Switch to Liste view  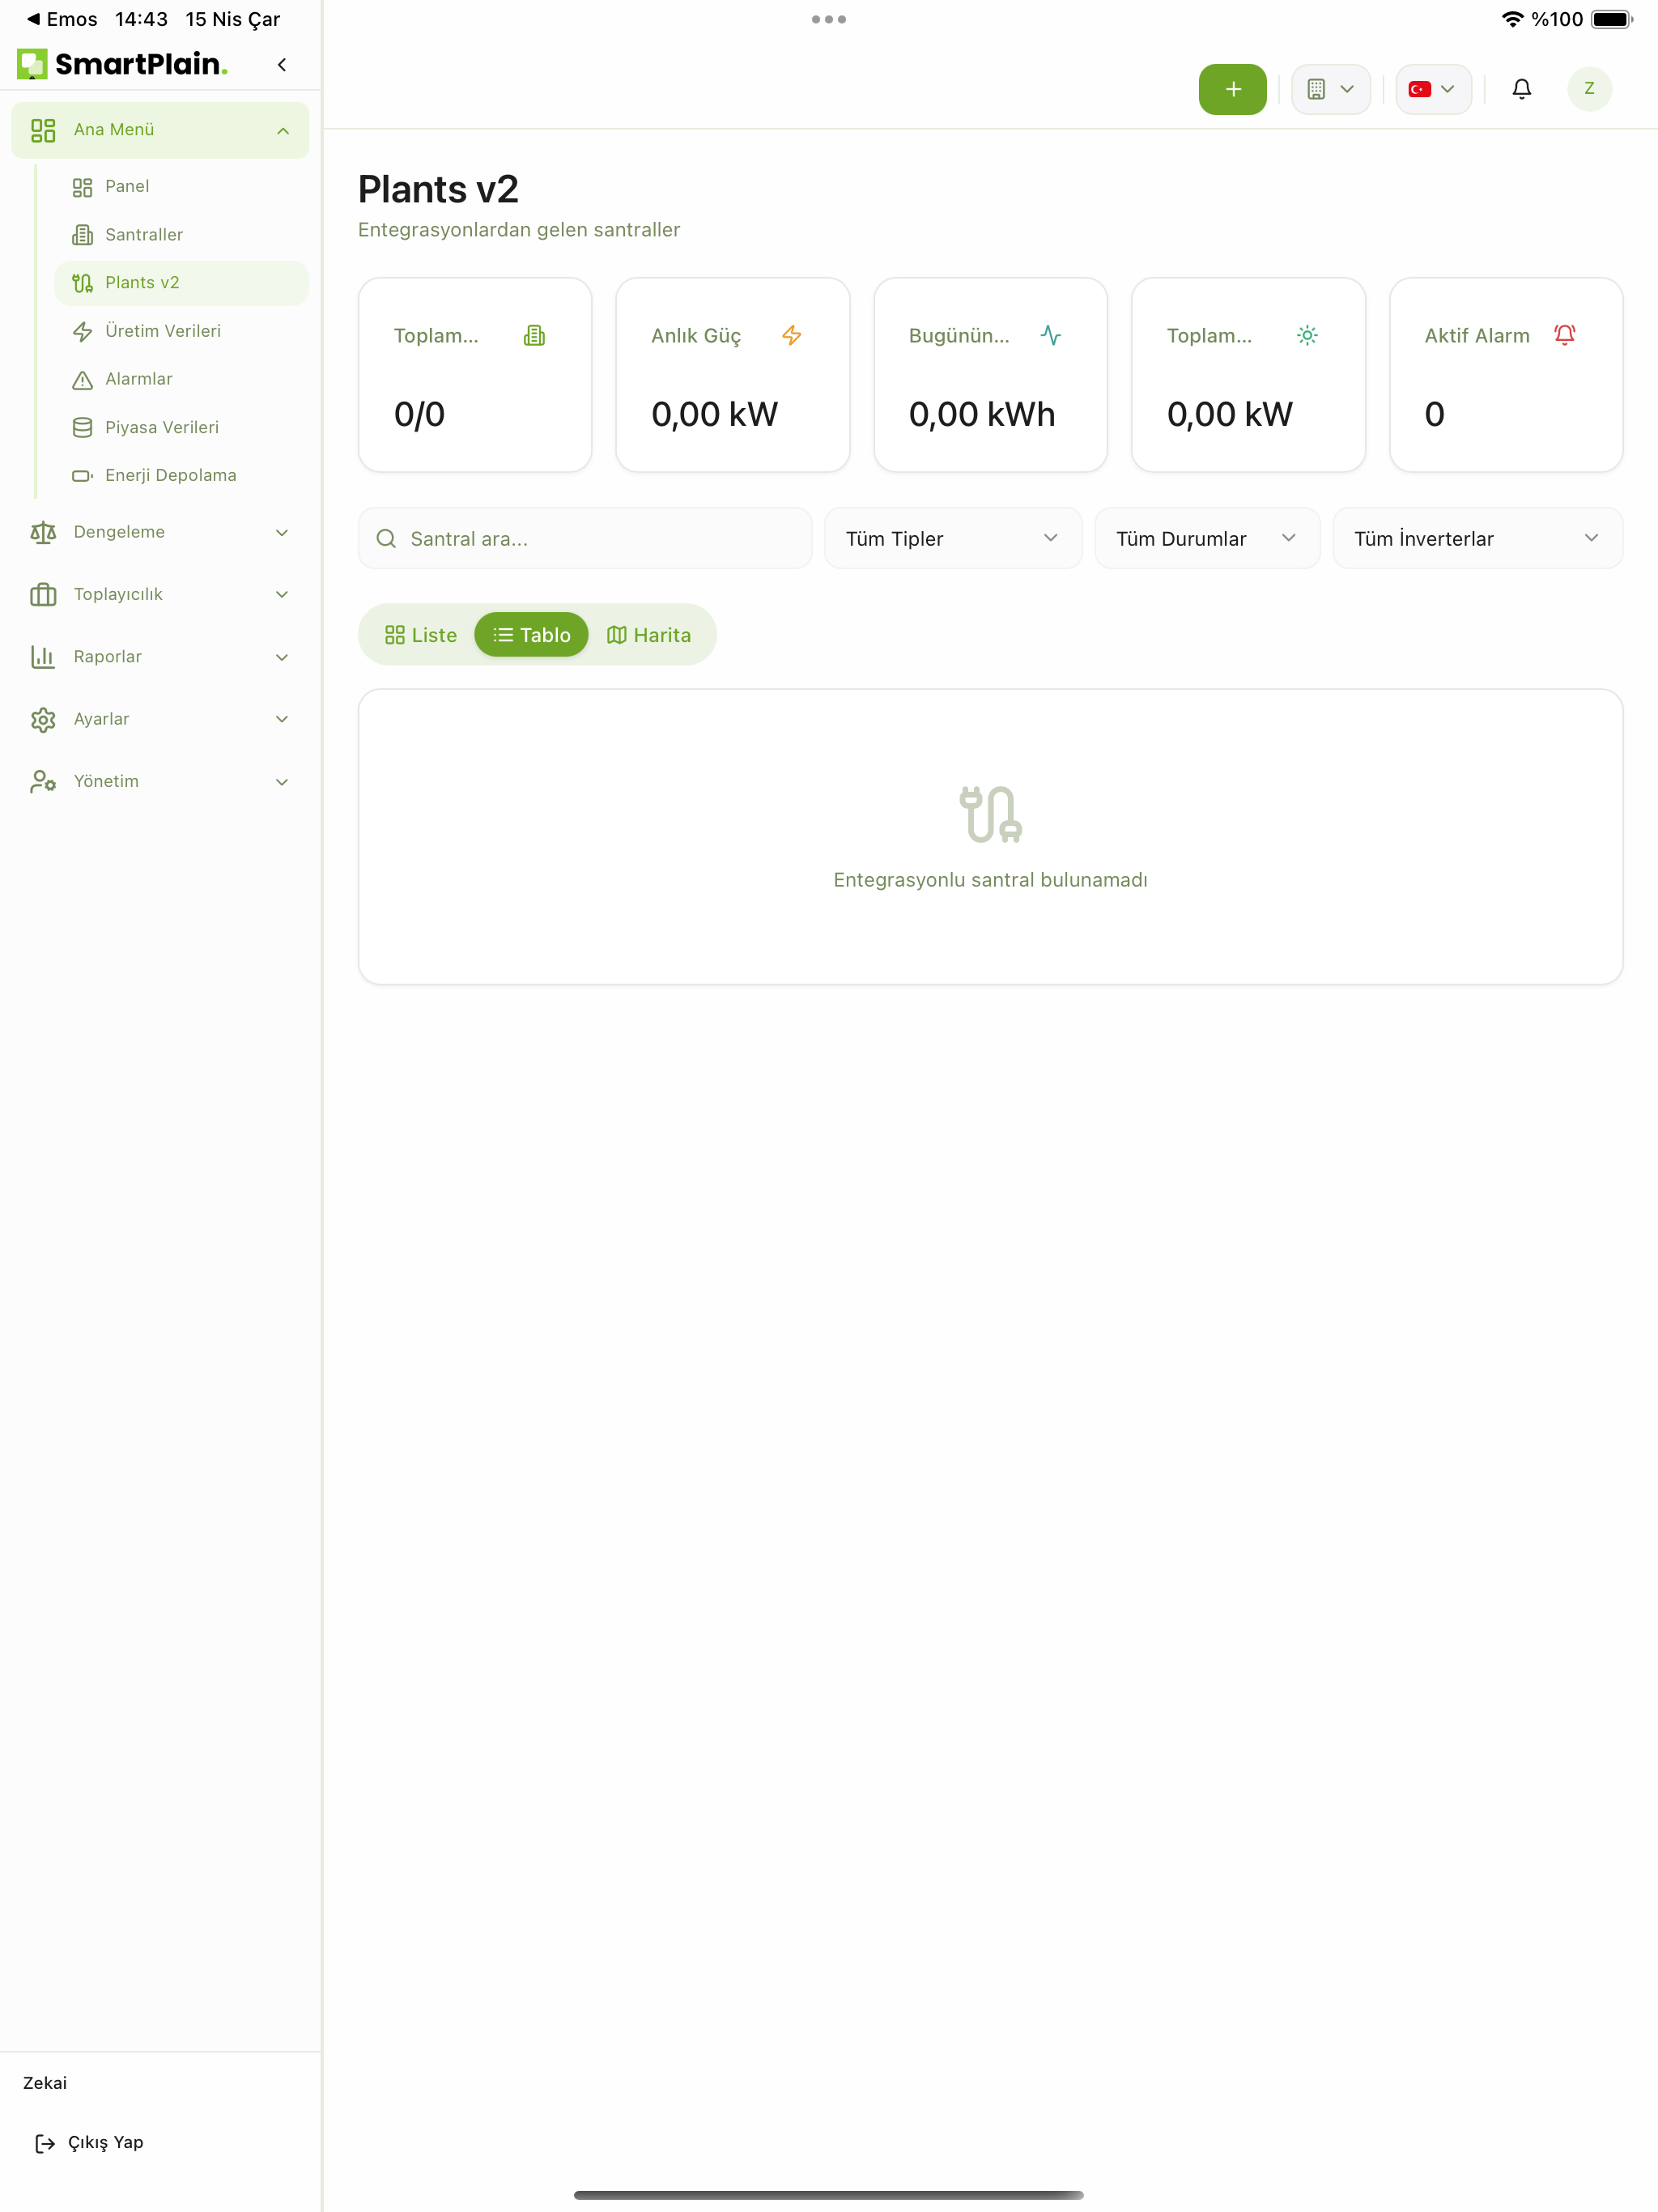tap(421, 635)
